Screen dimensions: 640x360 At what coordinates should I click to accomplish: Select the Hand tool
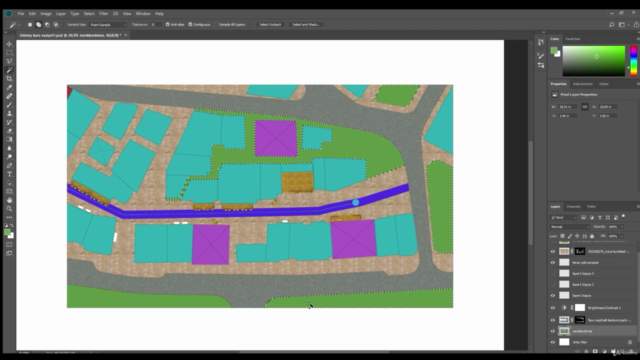(9, 200)
